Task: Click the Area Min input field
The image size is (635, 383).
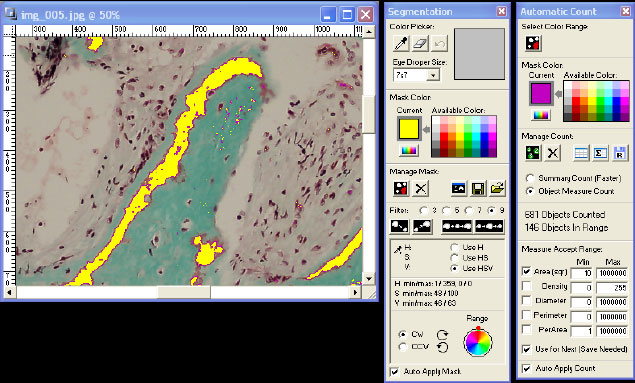Action: [582, 273]
